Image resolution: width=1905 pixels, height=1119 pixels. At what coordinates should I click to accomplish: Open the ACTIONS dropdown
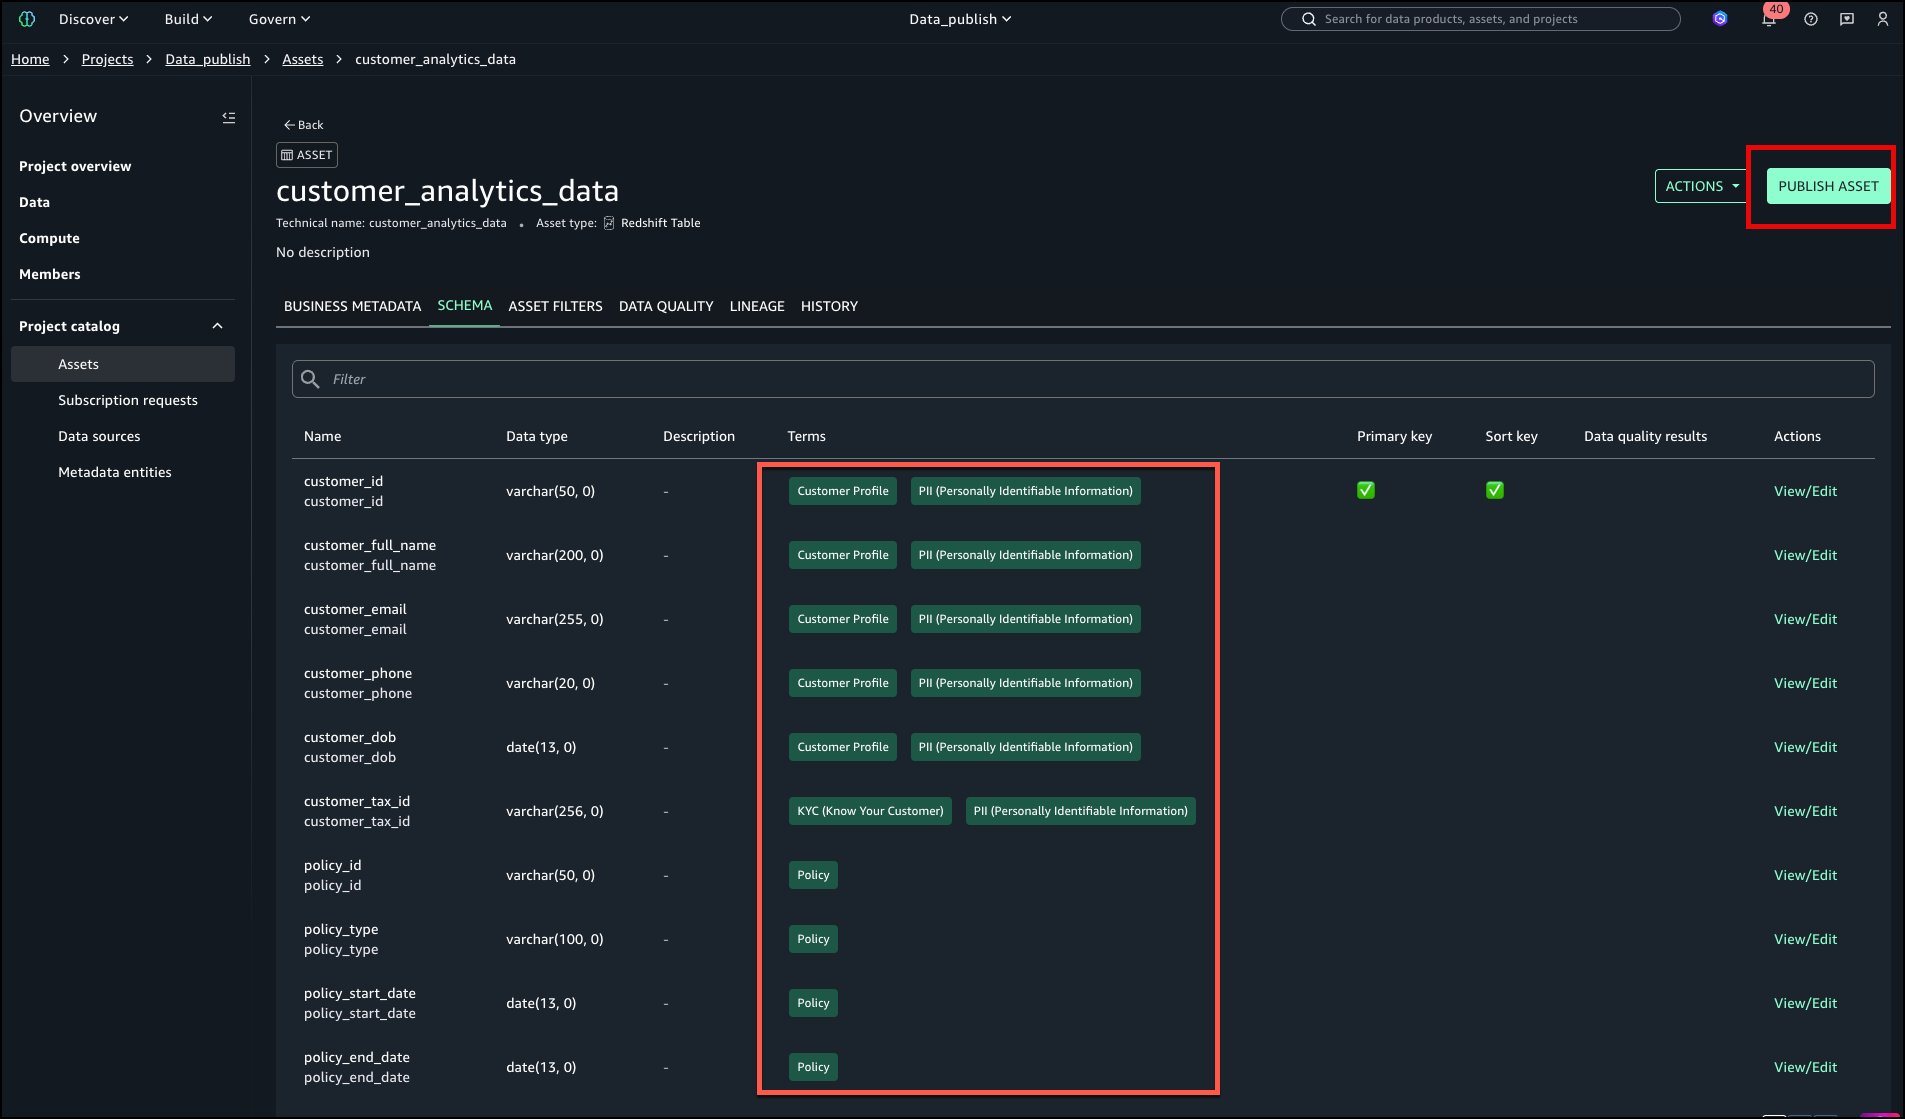[x=1701, y=186]
